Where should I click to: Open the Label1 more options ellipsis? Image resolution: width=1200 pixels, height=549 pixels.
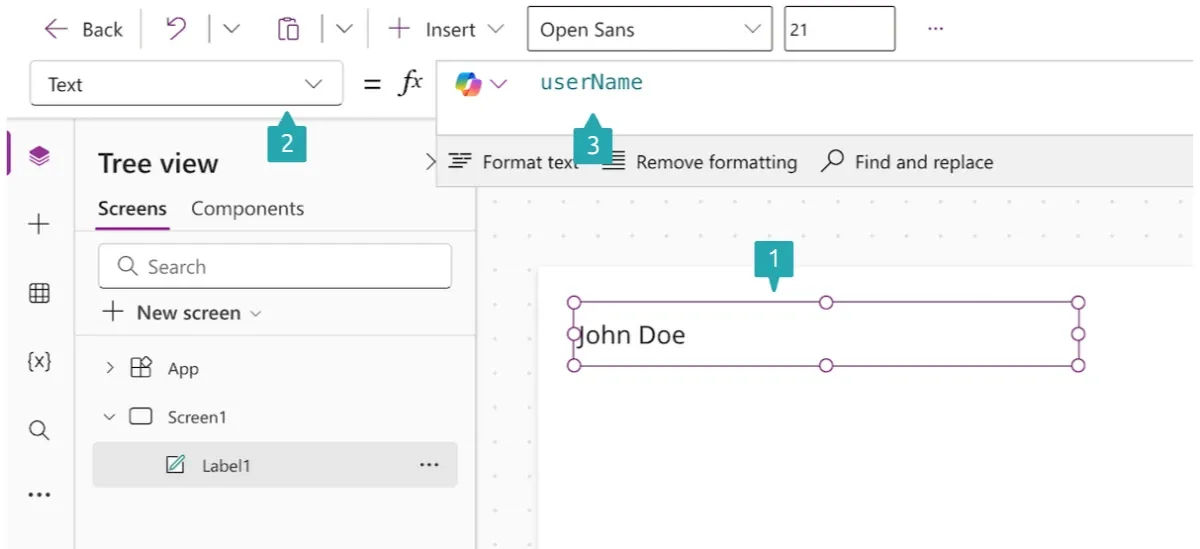pos(429,465)
